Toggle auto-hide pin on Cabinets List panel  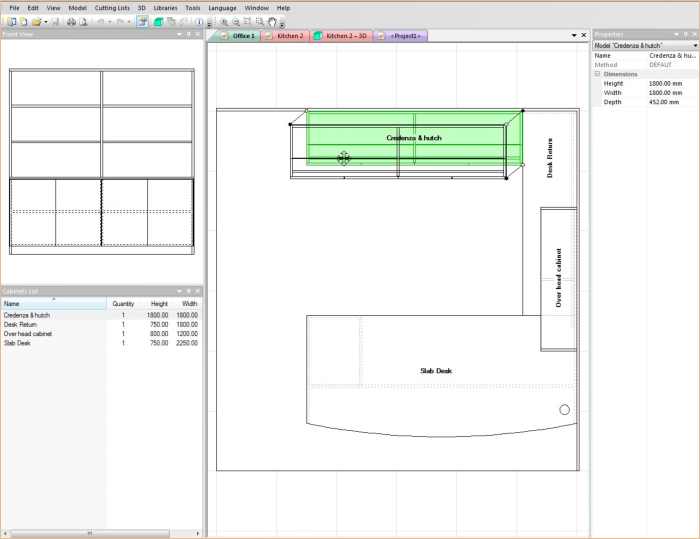click(x=188, y=291)
